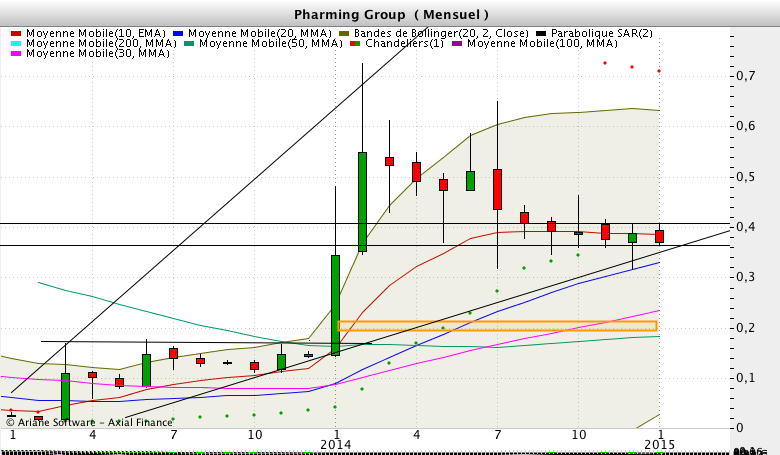The image size is (780, 455).
Task: Click the '© Ariane Software – Axial Finance' credit
Action: click(x=89, y=423)
